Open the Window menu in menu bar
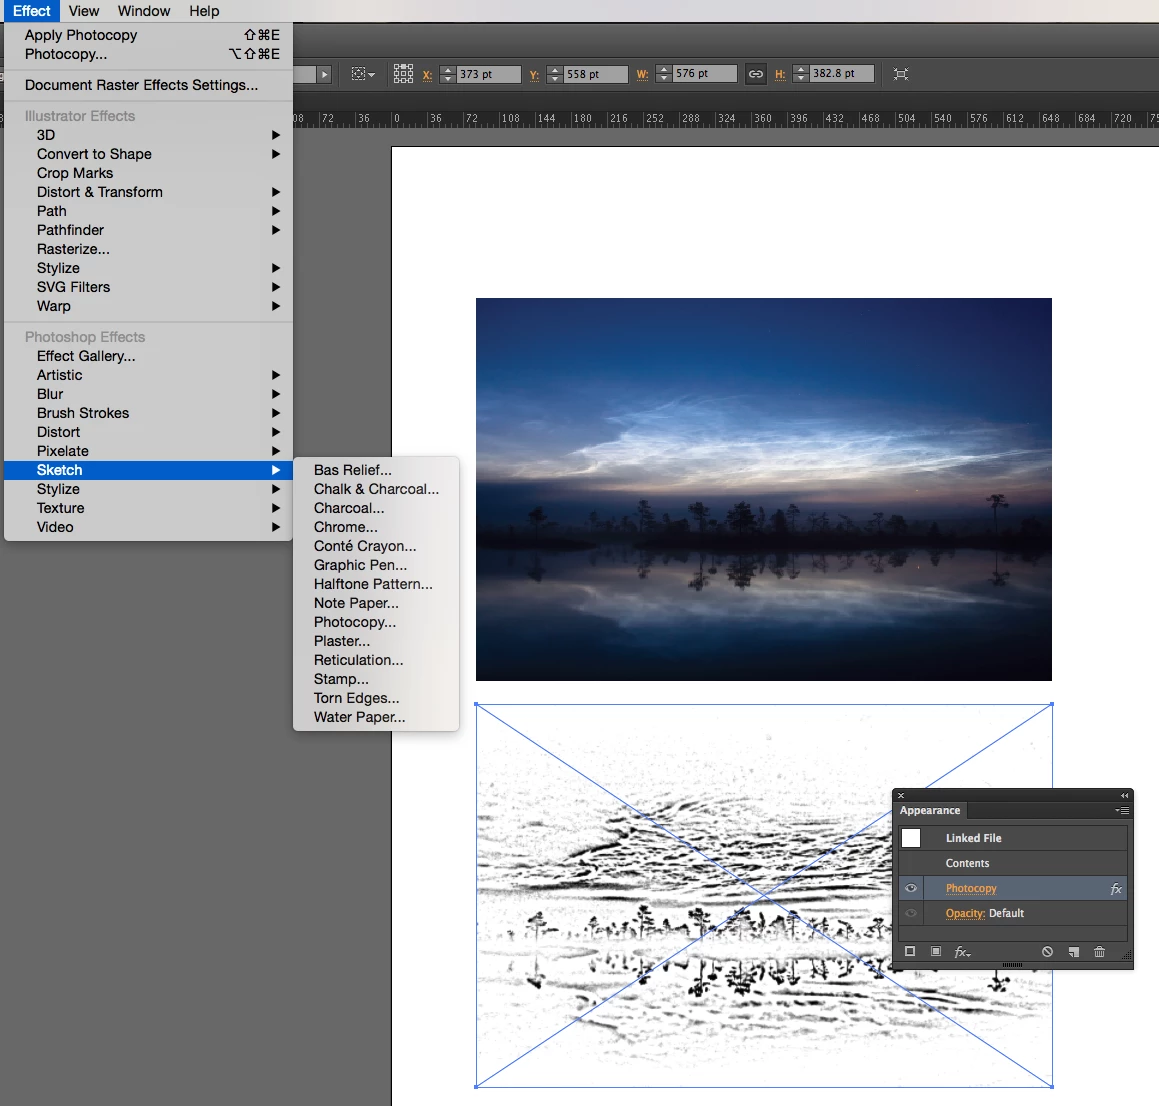 click(144, 11)
